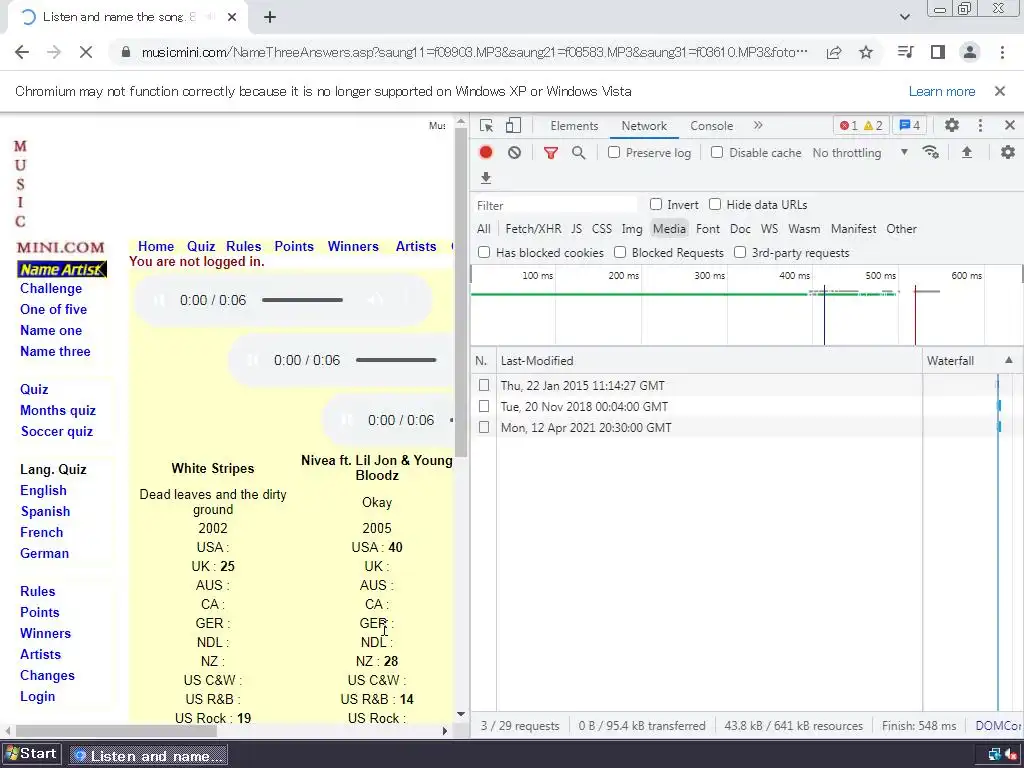
Task: Open the Name three sidebar link
Action: pyautogui.click(x=55, y=351)
